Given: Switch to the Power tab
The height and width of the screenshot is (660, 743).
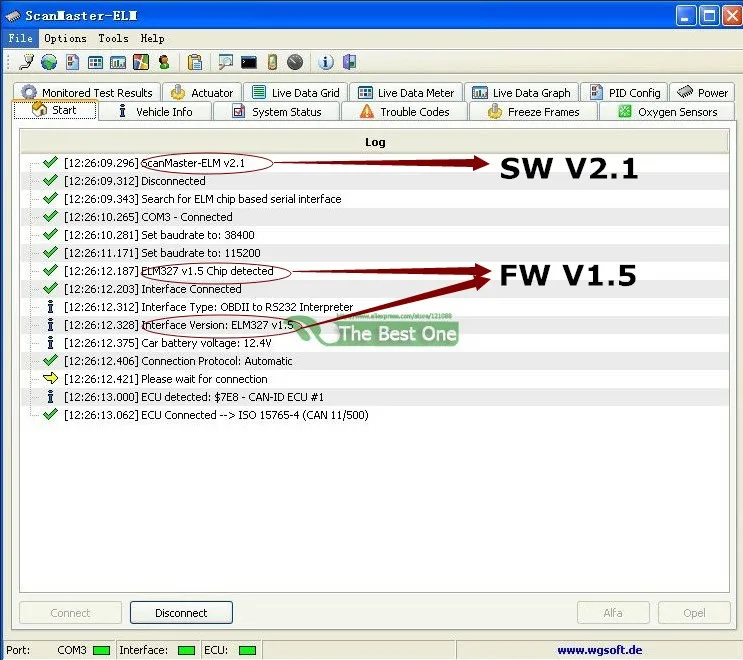Looking at the screenshot, I should tap(702, 92).
